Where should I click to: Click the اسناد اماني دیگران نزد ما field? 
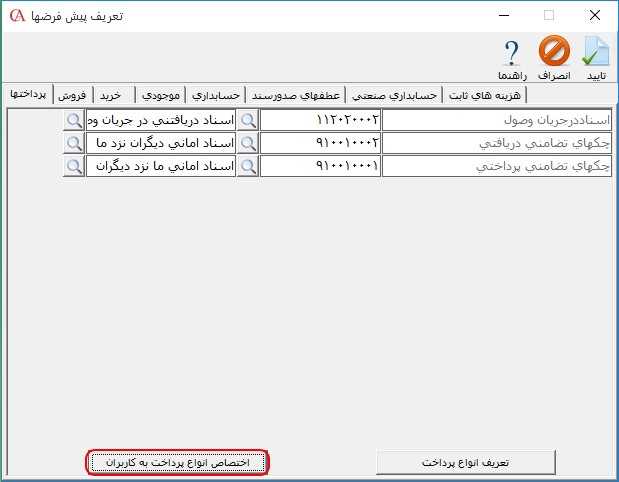coord(160,143)
